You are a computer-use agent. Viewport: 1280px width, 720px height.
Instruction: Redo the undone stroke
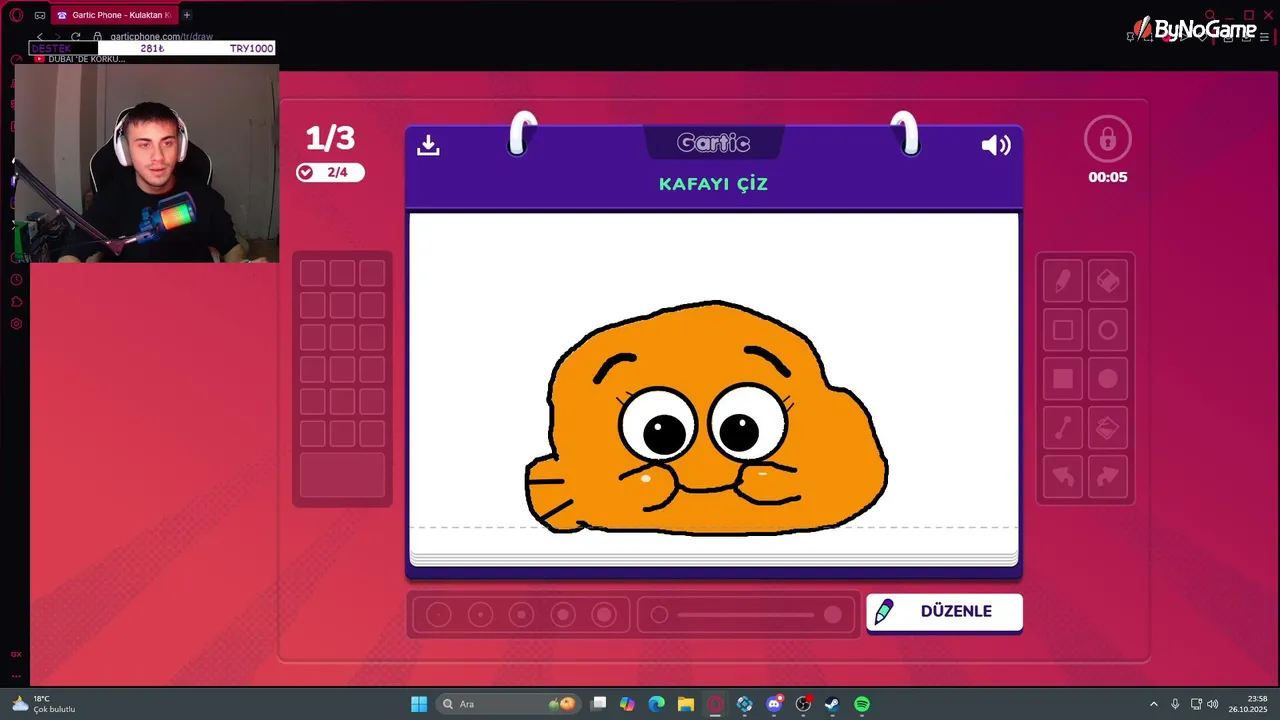1108,477
